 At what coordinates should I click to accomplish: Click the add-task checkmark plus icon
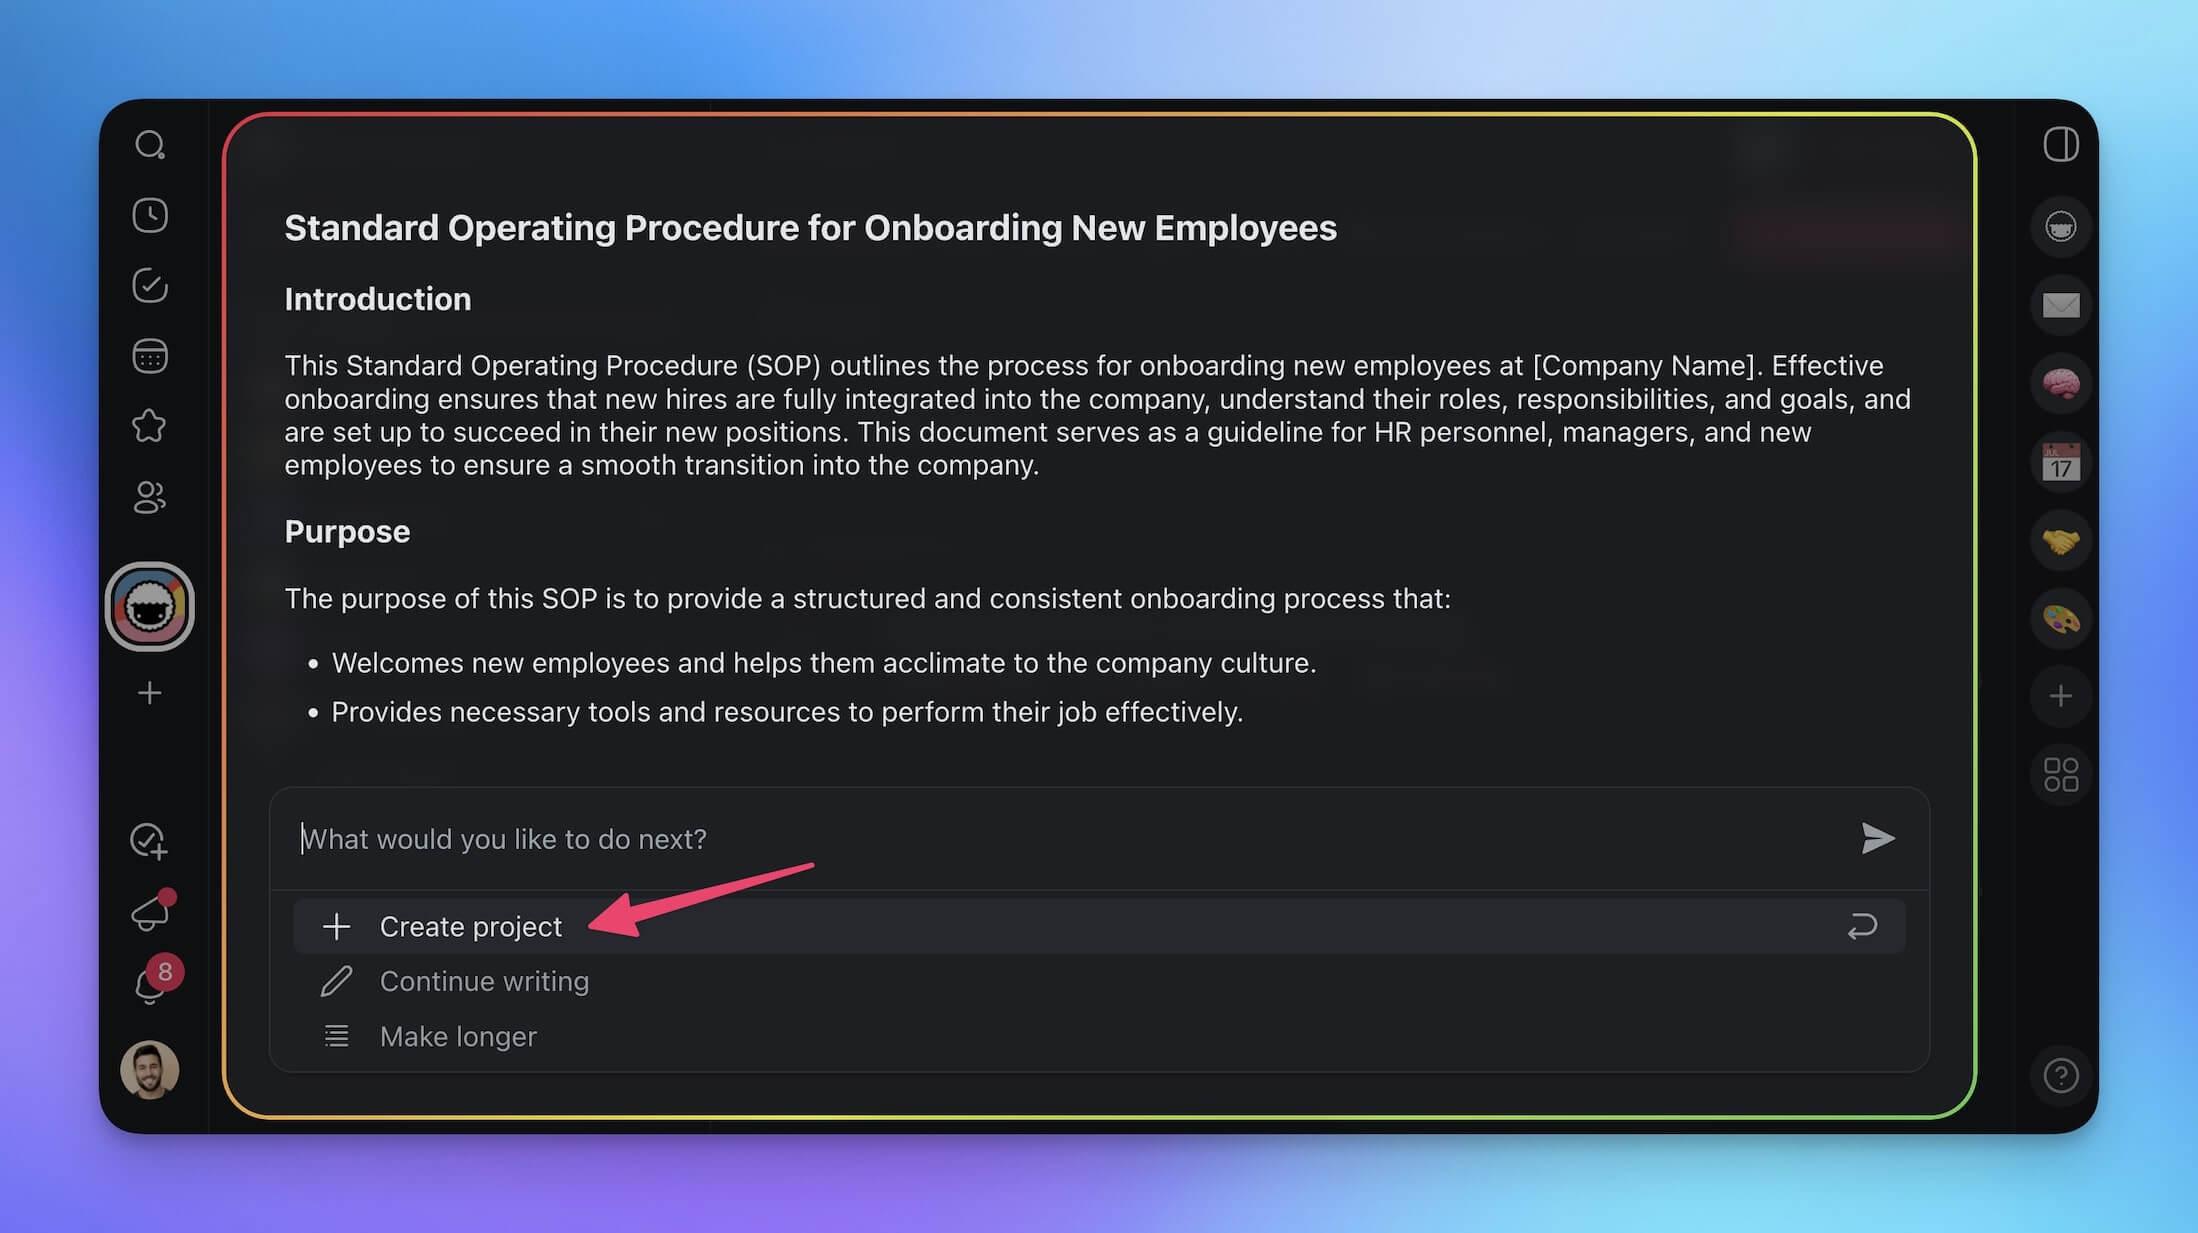pyautogui.click(x=150, y=841)
